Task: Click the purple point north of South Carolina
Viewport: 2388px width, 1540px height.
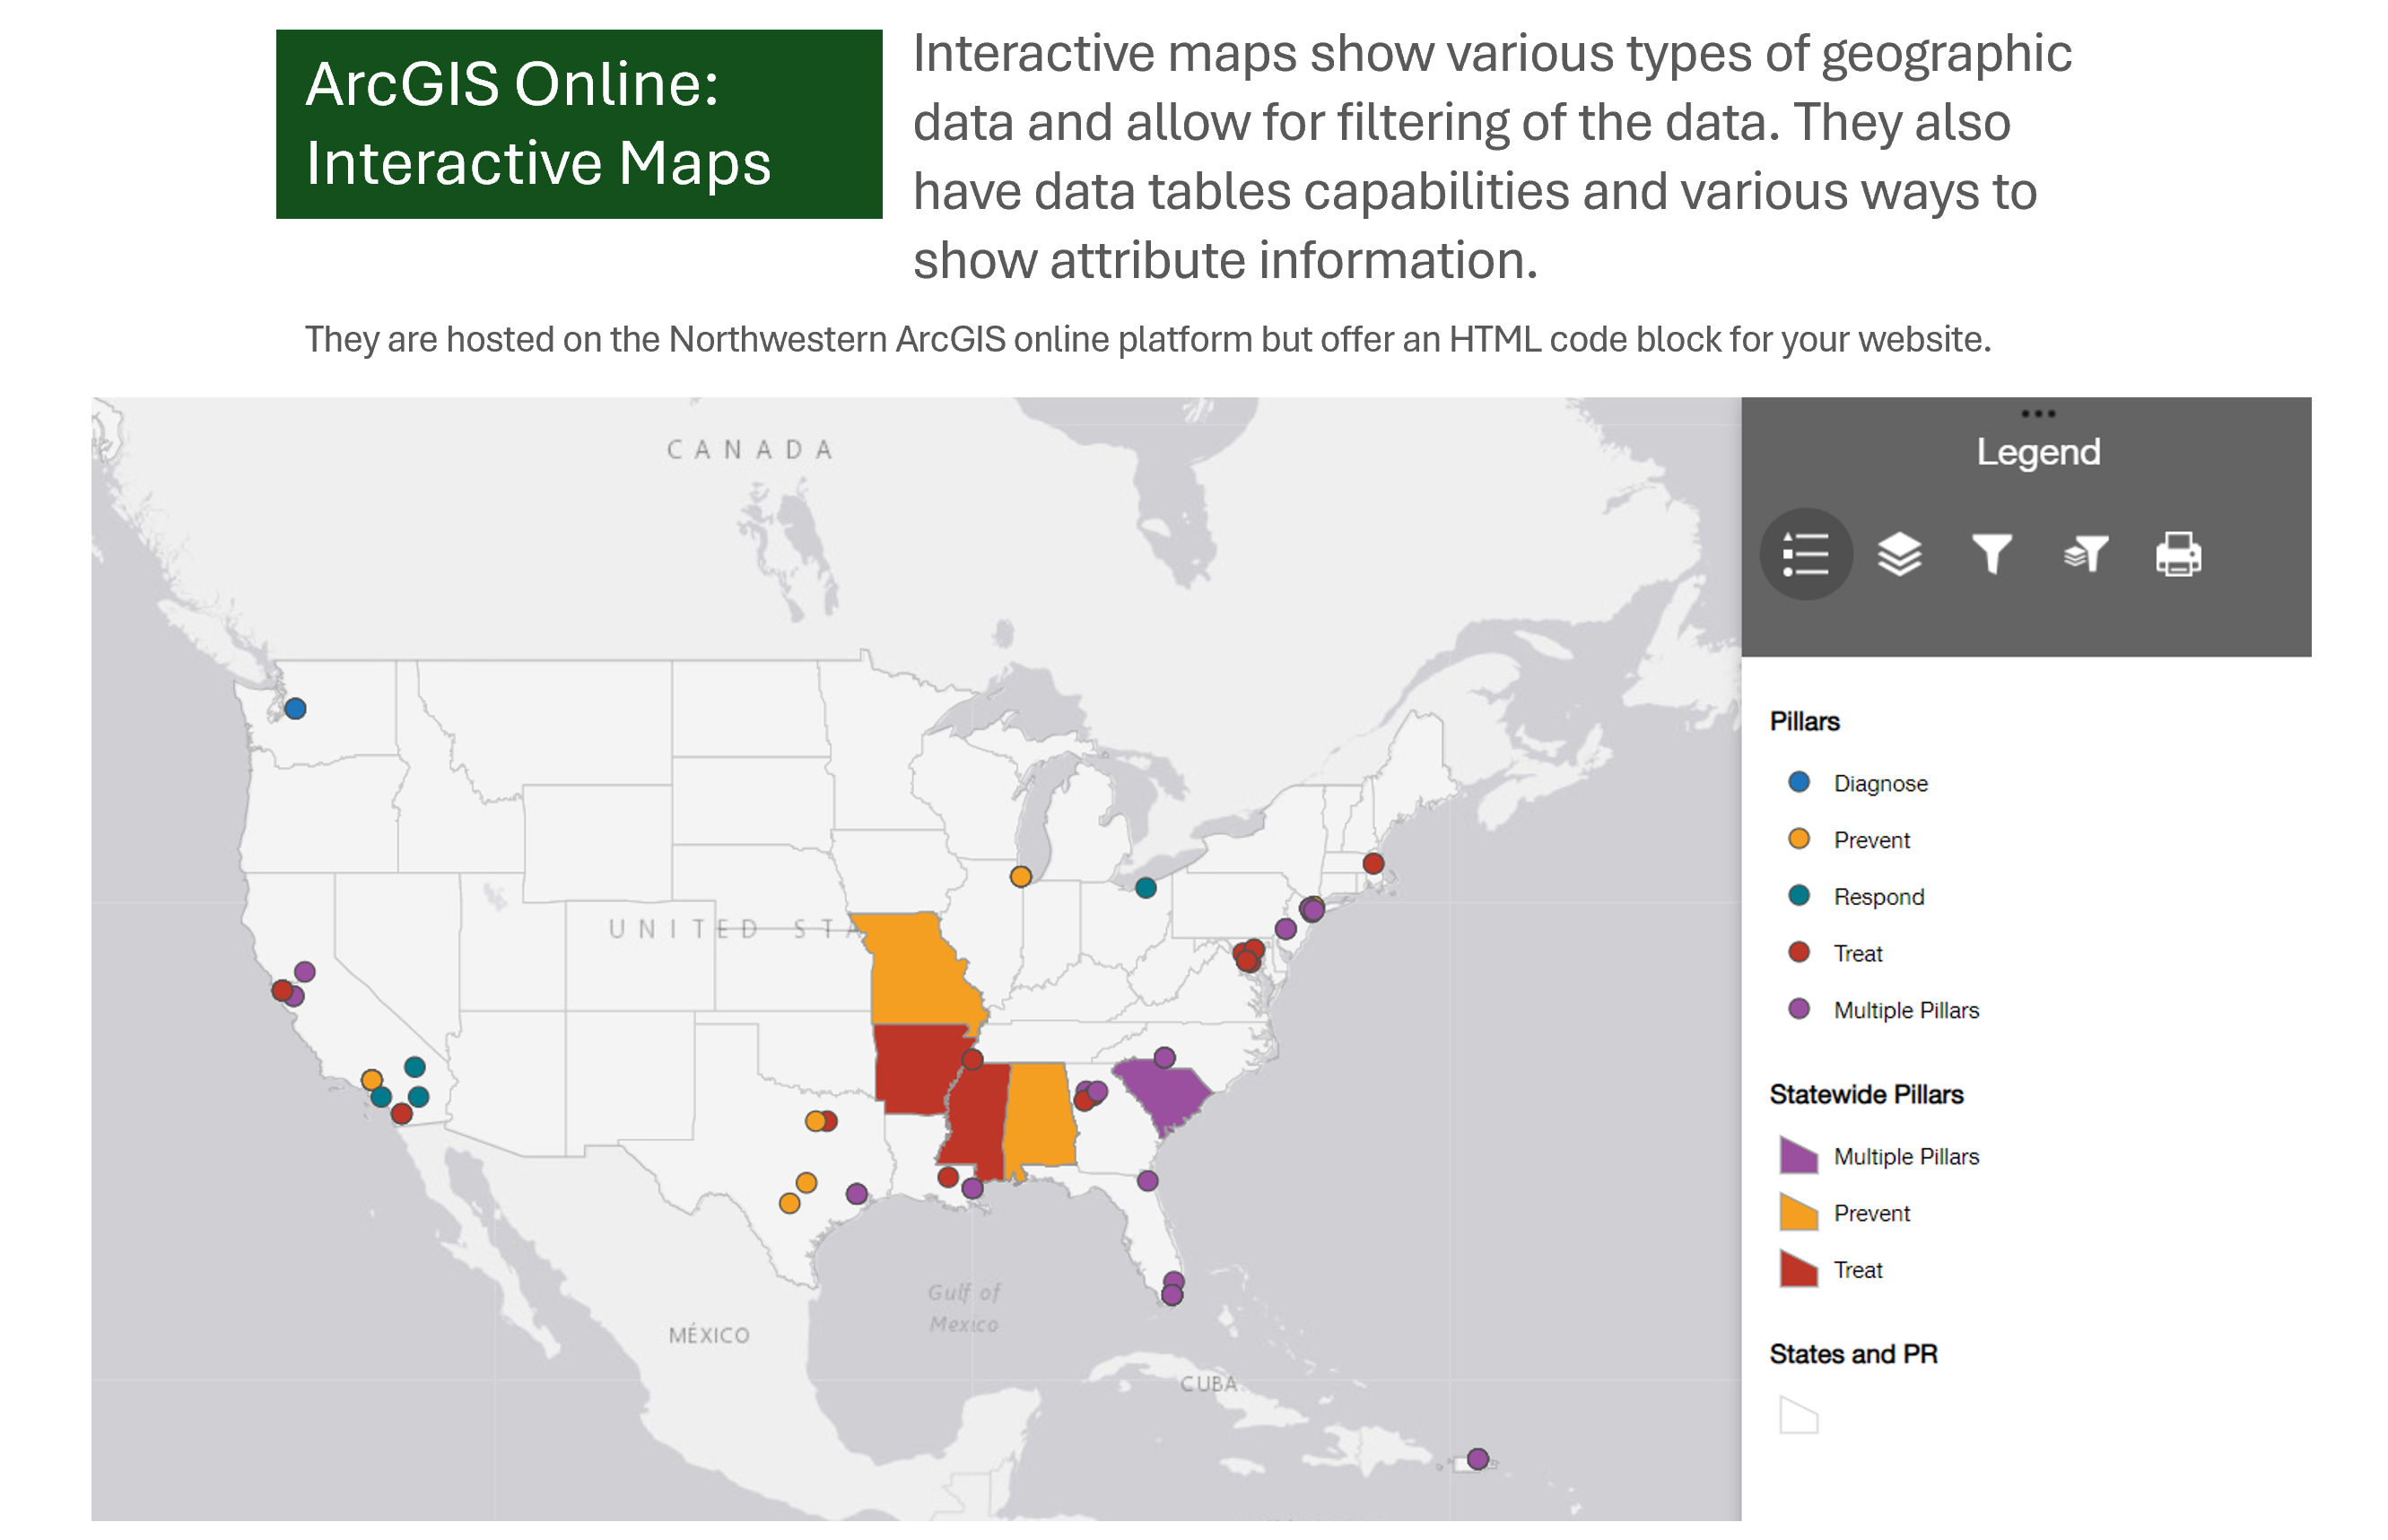Action: pos(1164,1057)
